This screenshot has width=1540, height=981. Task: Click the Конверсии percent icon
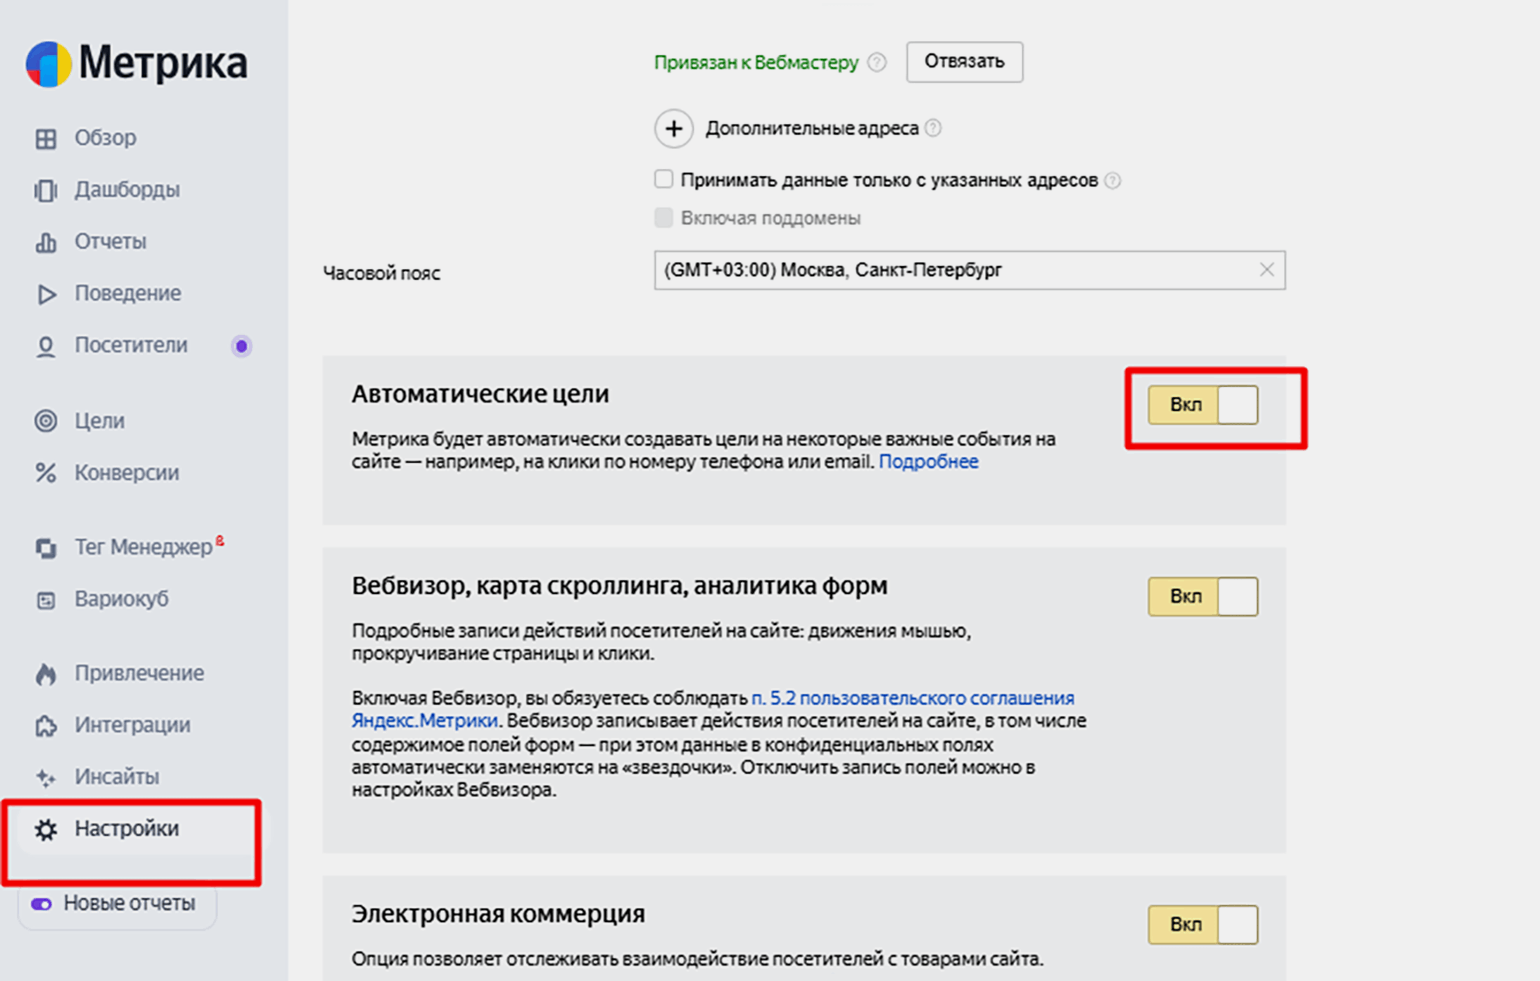coord(46,473)
